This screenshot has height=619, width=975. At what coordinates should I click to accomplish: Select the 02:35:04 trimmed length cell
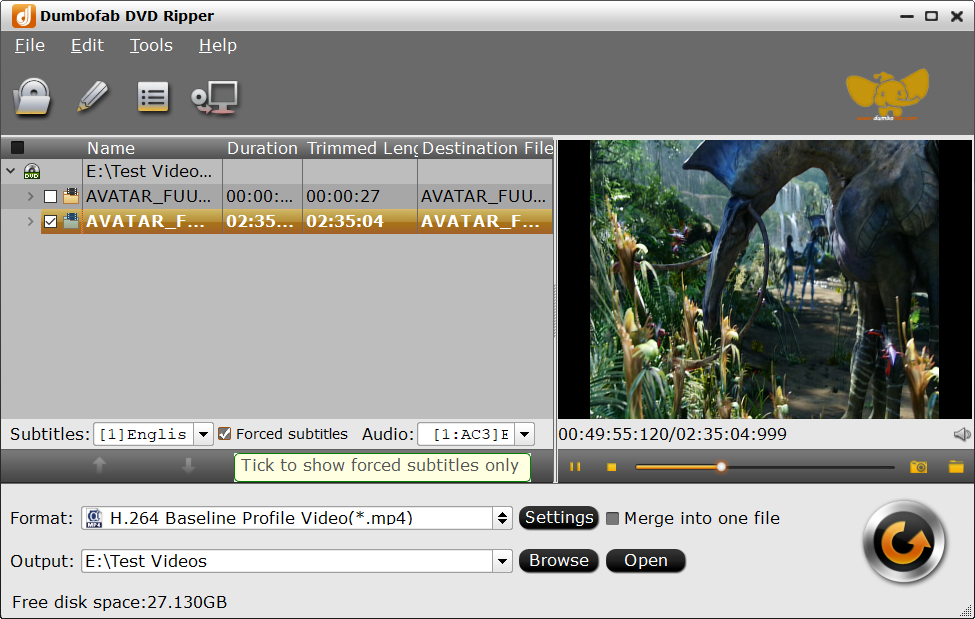click(360, 221)
